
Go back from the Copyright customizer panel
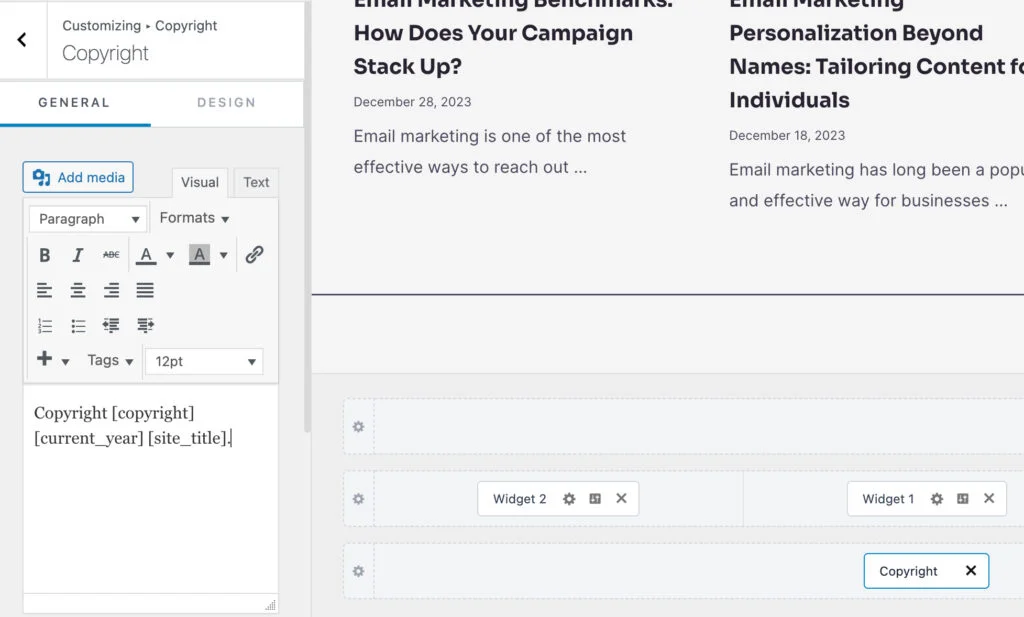(x=22, y=40)
